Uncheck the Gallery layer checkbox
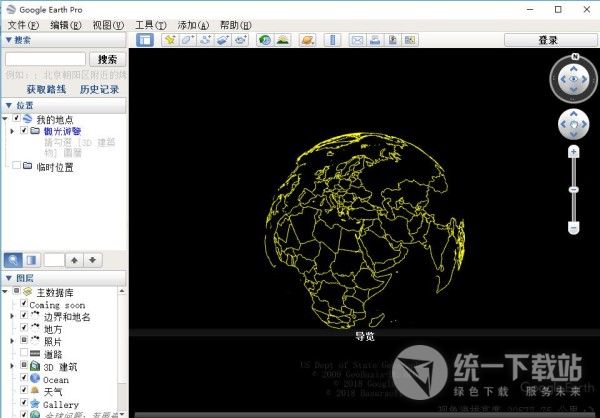Screen dimensions: 600x418 tap(24, 403)
